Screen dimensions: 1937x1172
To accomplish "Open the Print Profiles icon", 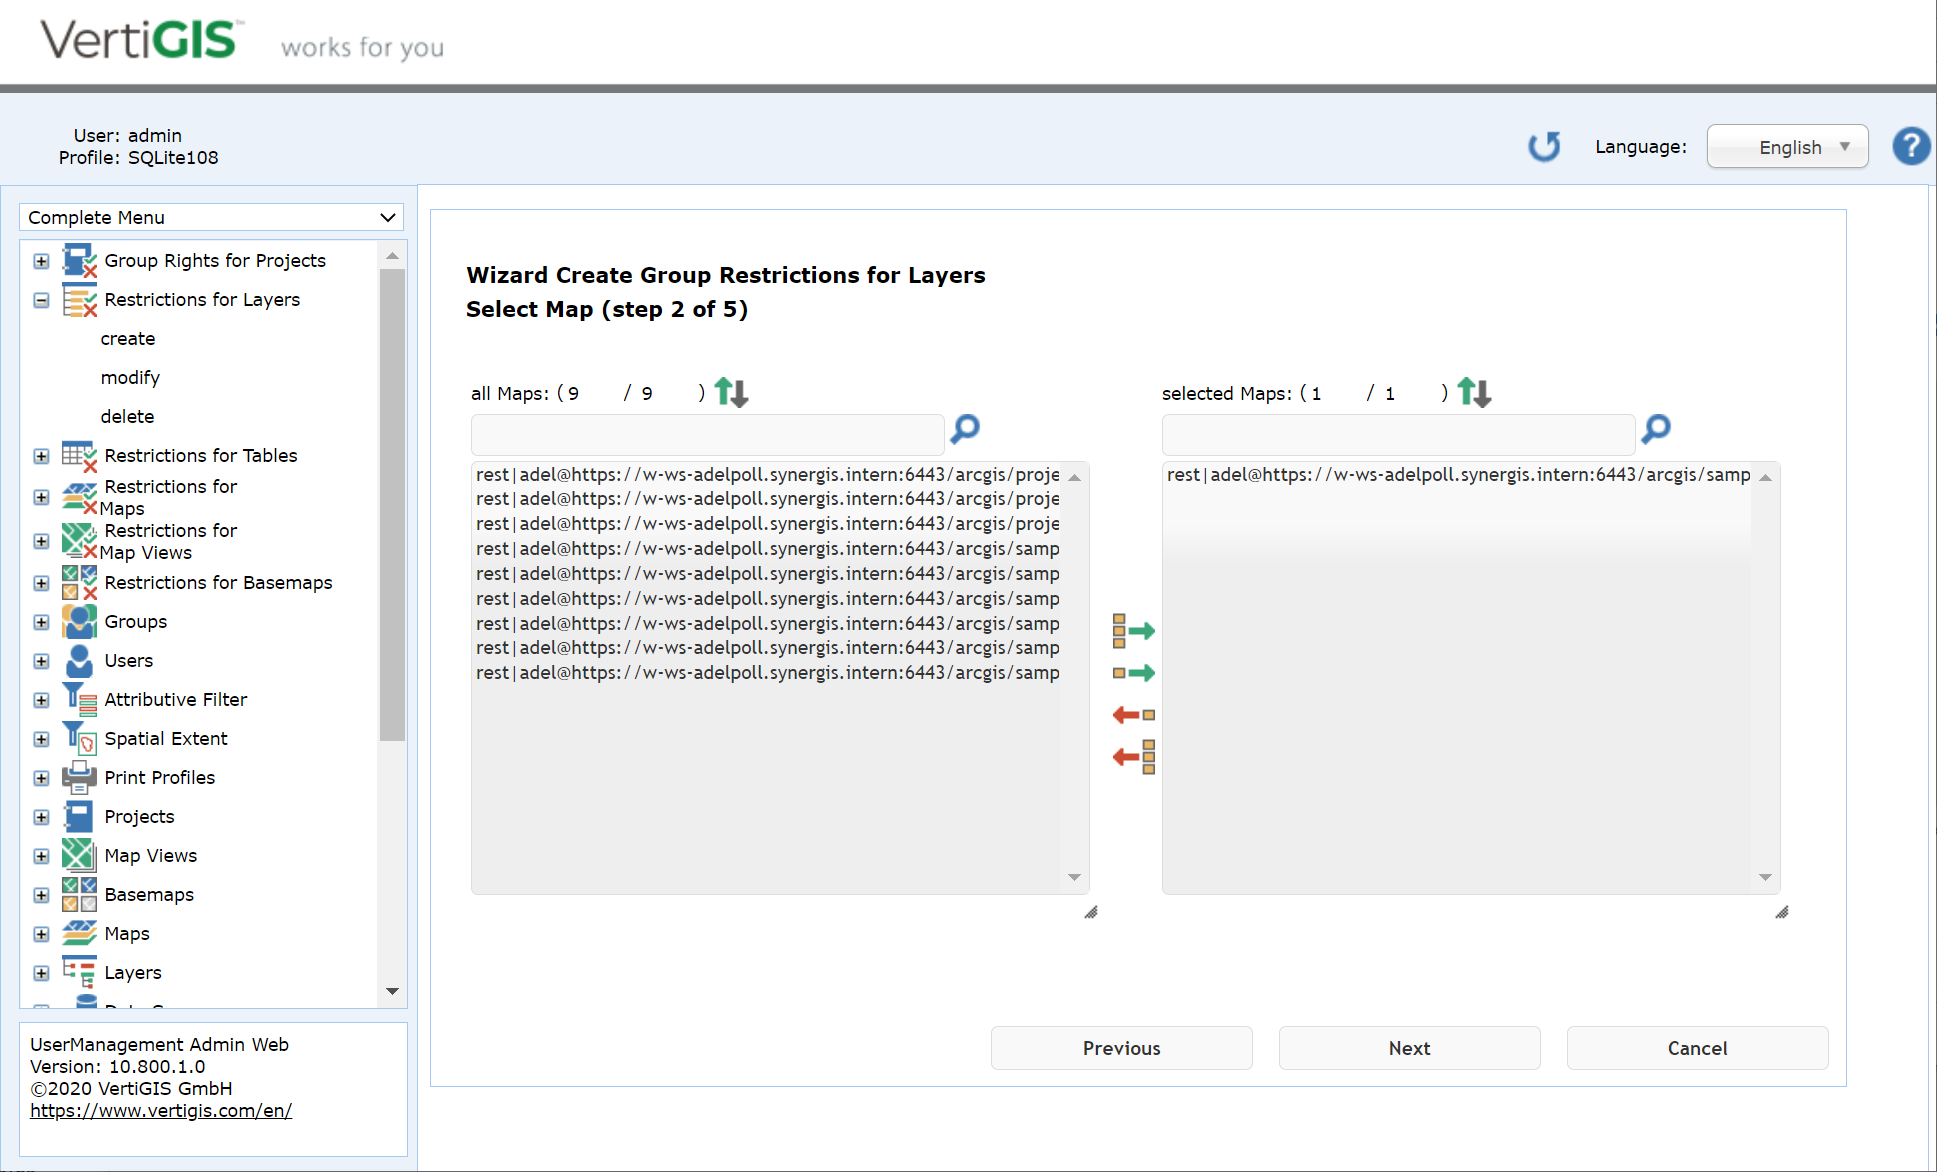I will pyautogui.click(x=79, y=777).
